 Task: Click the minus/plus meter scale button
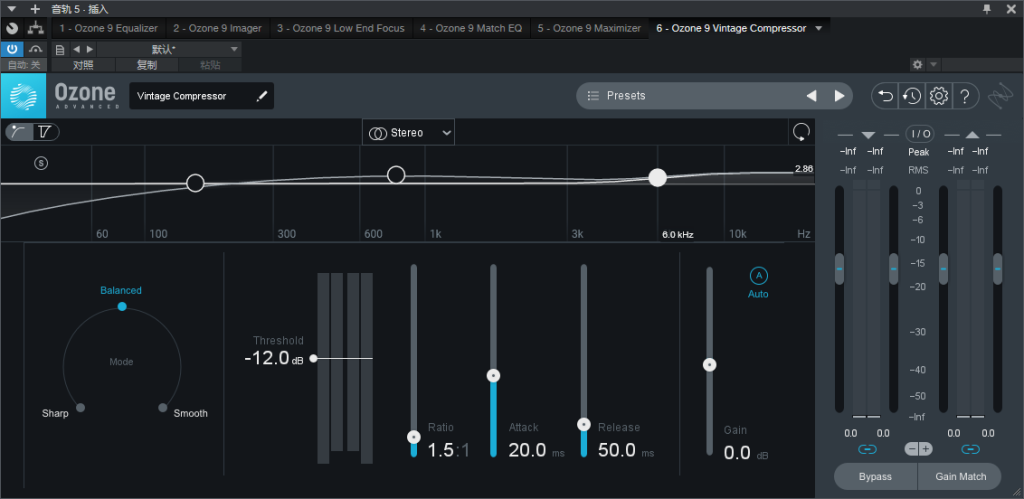pos(919,449)
